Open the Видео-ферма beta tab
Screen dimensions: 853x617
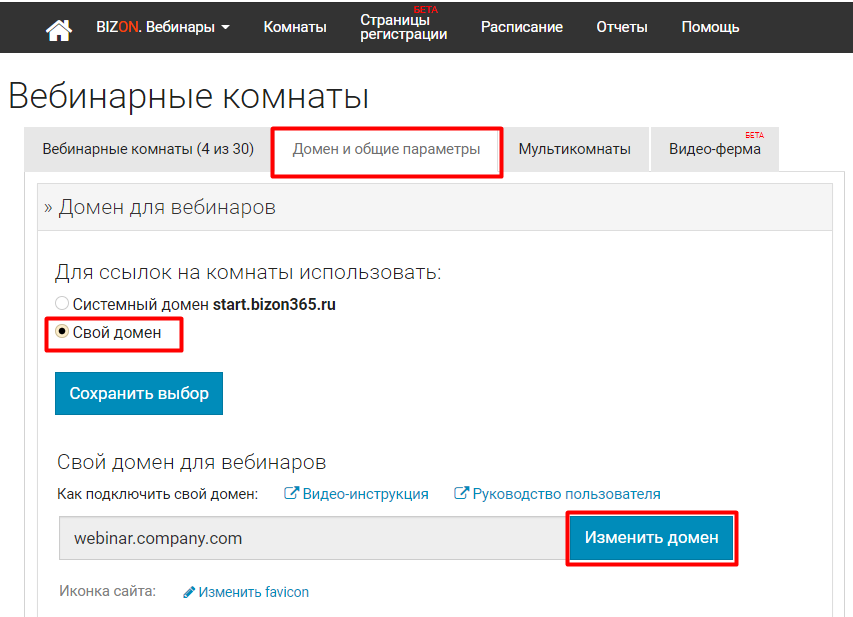pyautogui.click(x=714, y=150)
